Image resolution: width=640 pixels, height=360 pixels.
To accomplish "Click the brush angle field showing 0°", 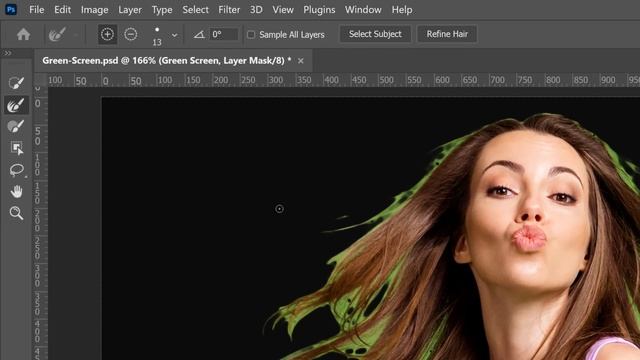I will (x=224, y=34).
